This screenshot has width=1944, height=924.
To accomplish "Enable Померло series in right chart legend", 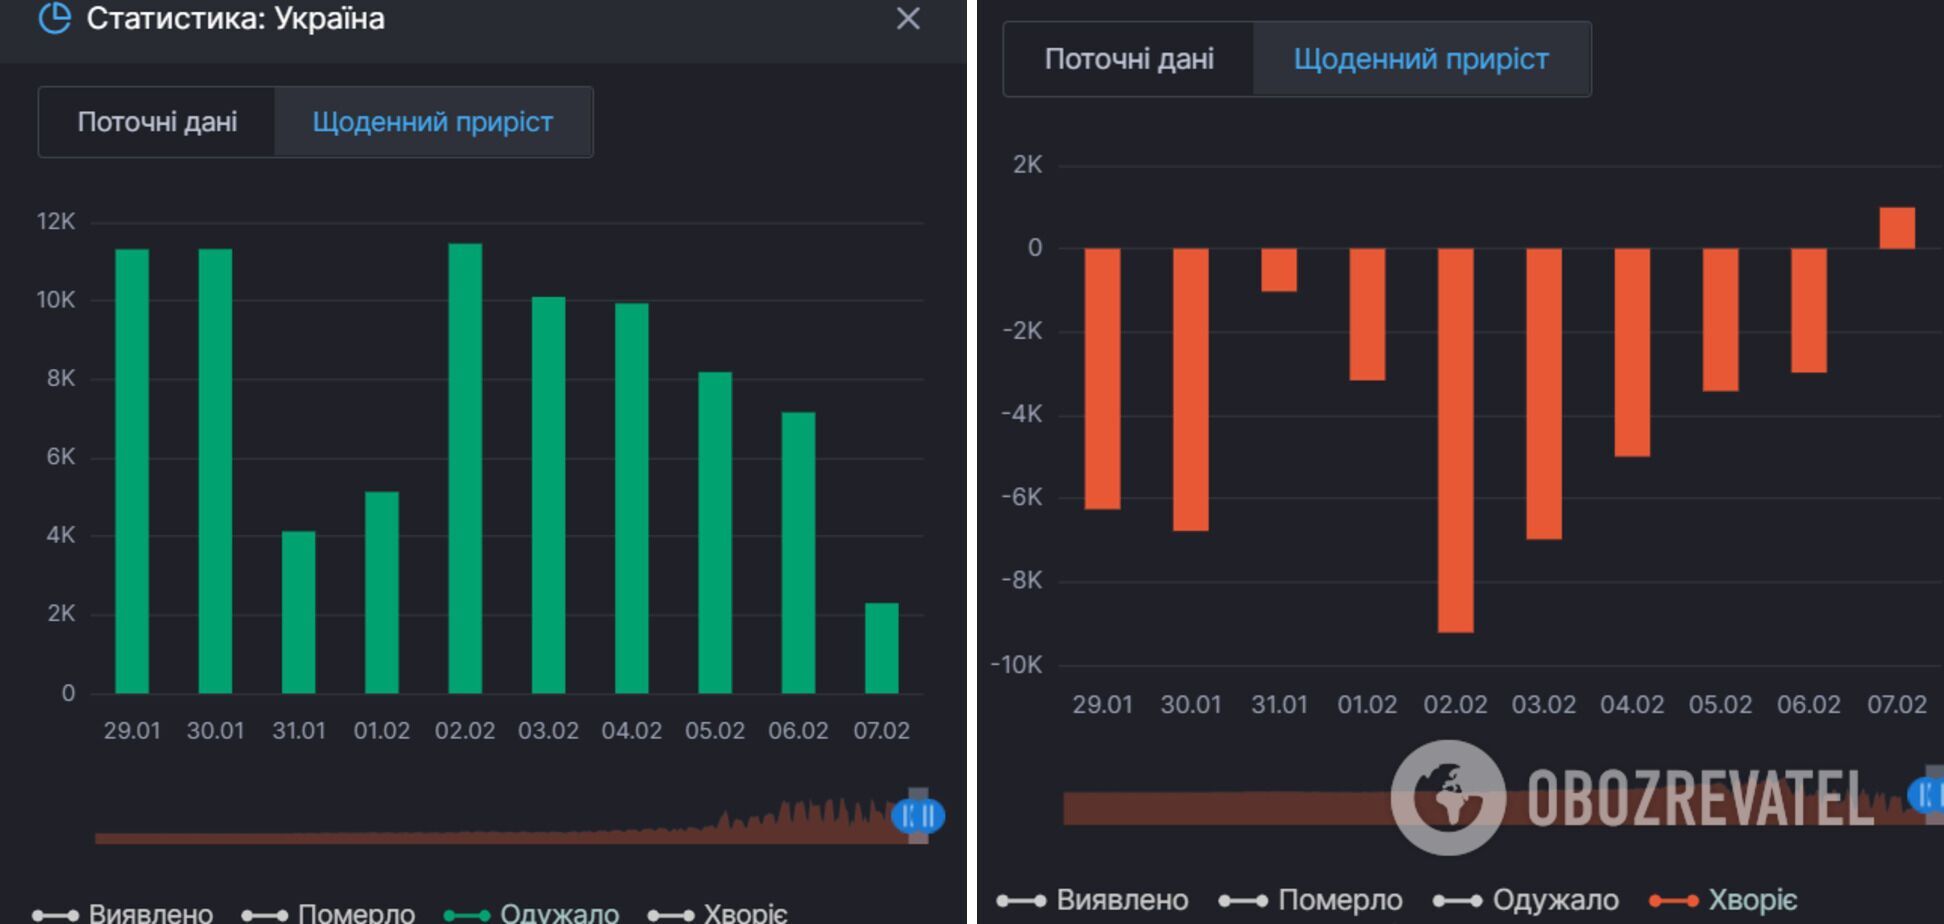I will click(1311, 900).
